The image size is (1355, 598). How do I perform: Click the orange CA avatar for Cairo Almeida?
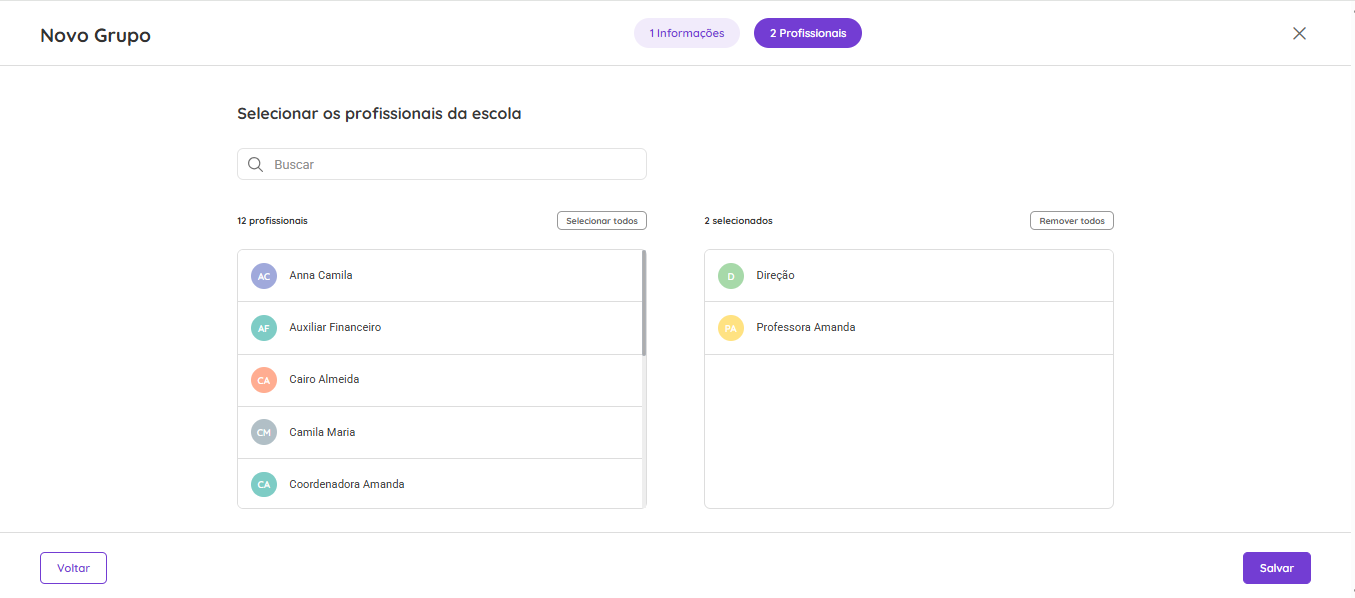coord(264,380)
